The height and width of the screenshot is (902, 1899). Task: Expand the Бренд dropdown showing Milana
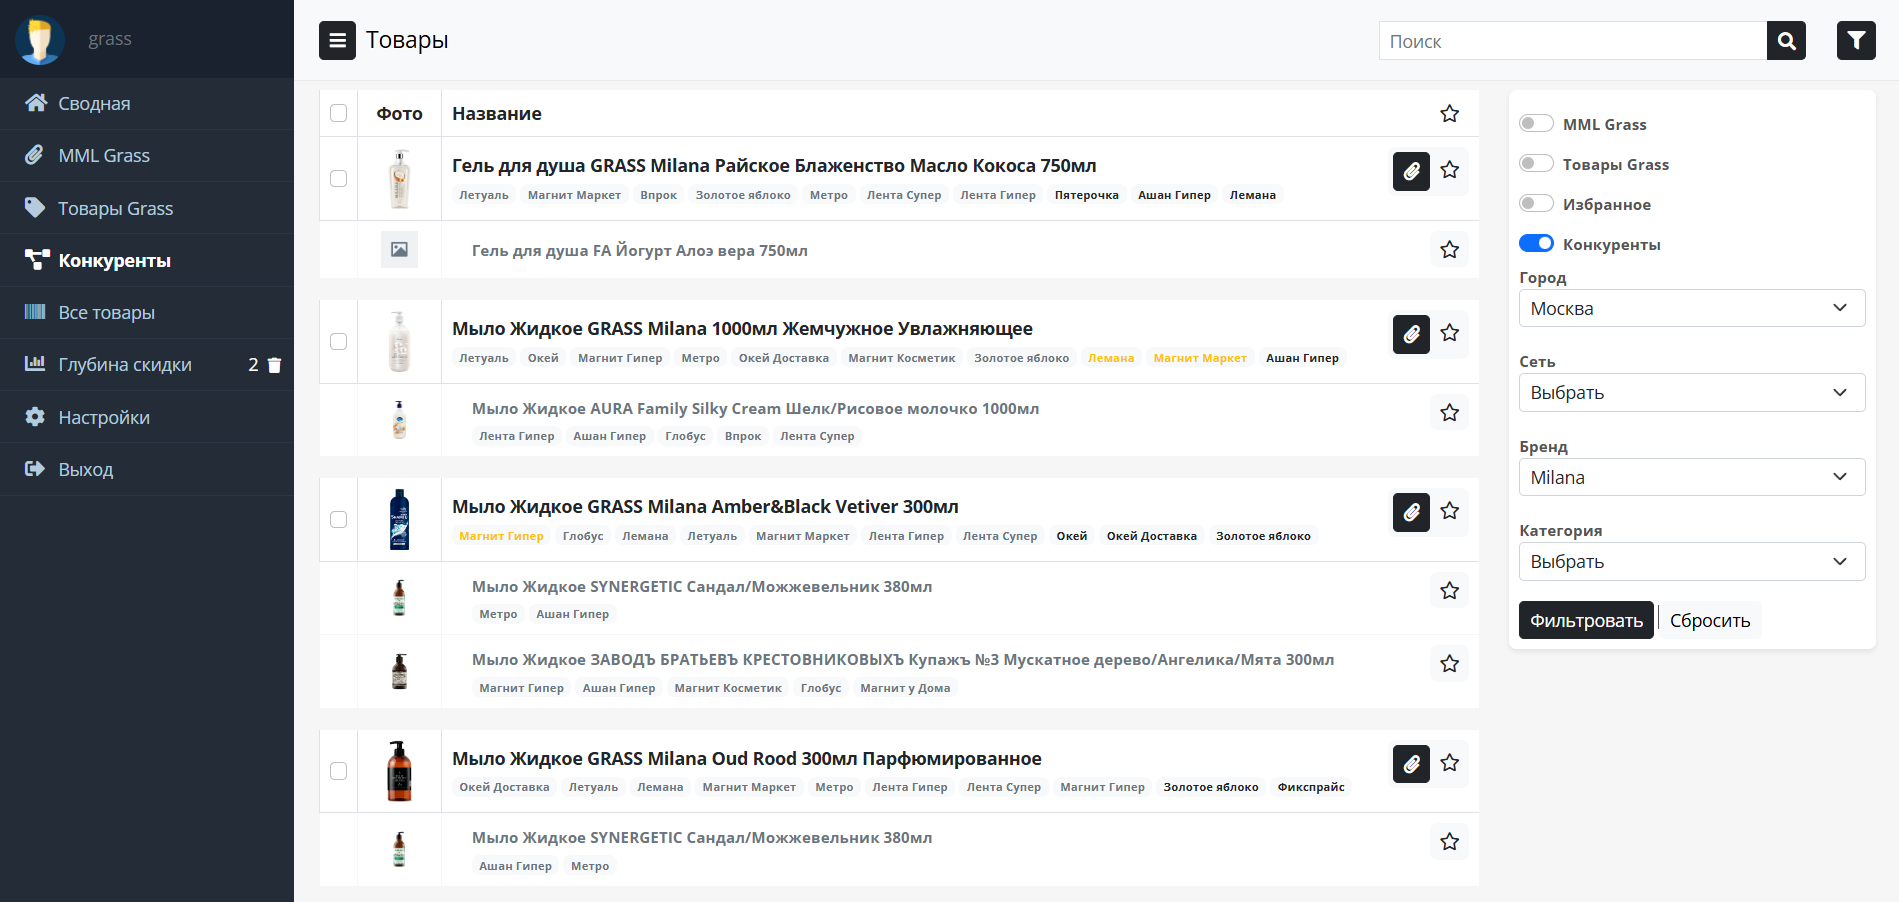pyautogui.click(x=1691, y=477)
